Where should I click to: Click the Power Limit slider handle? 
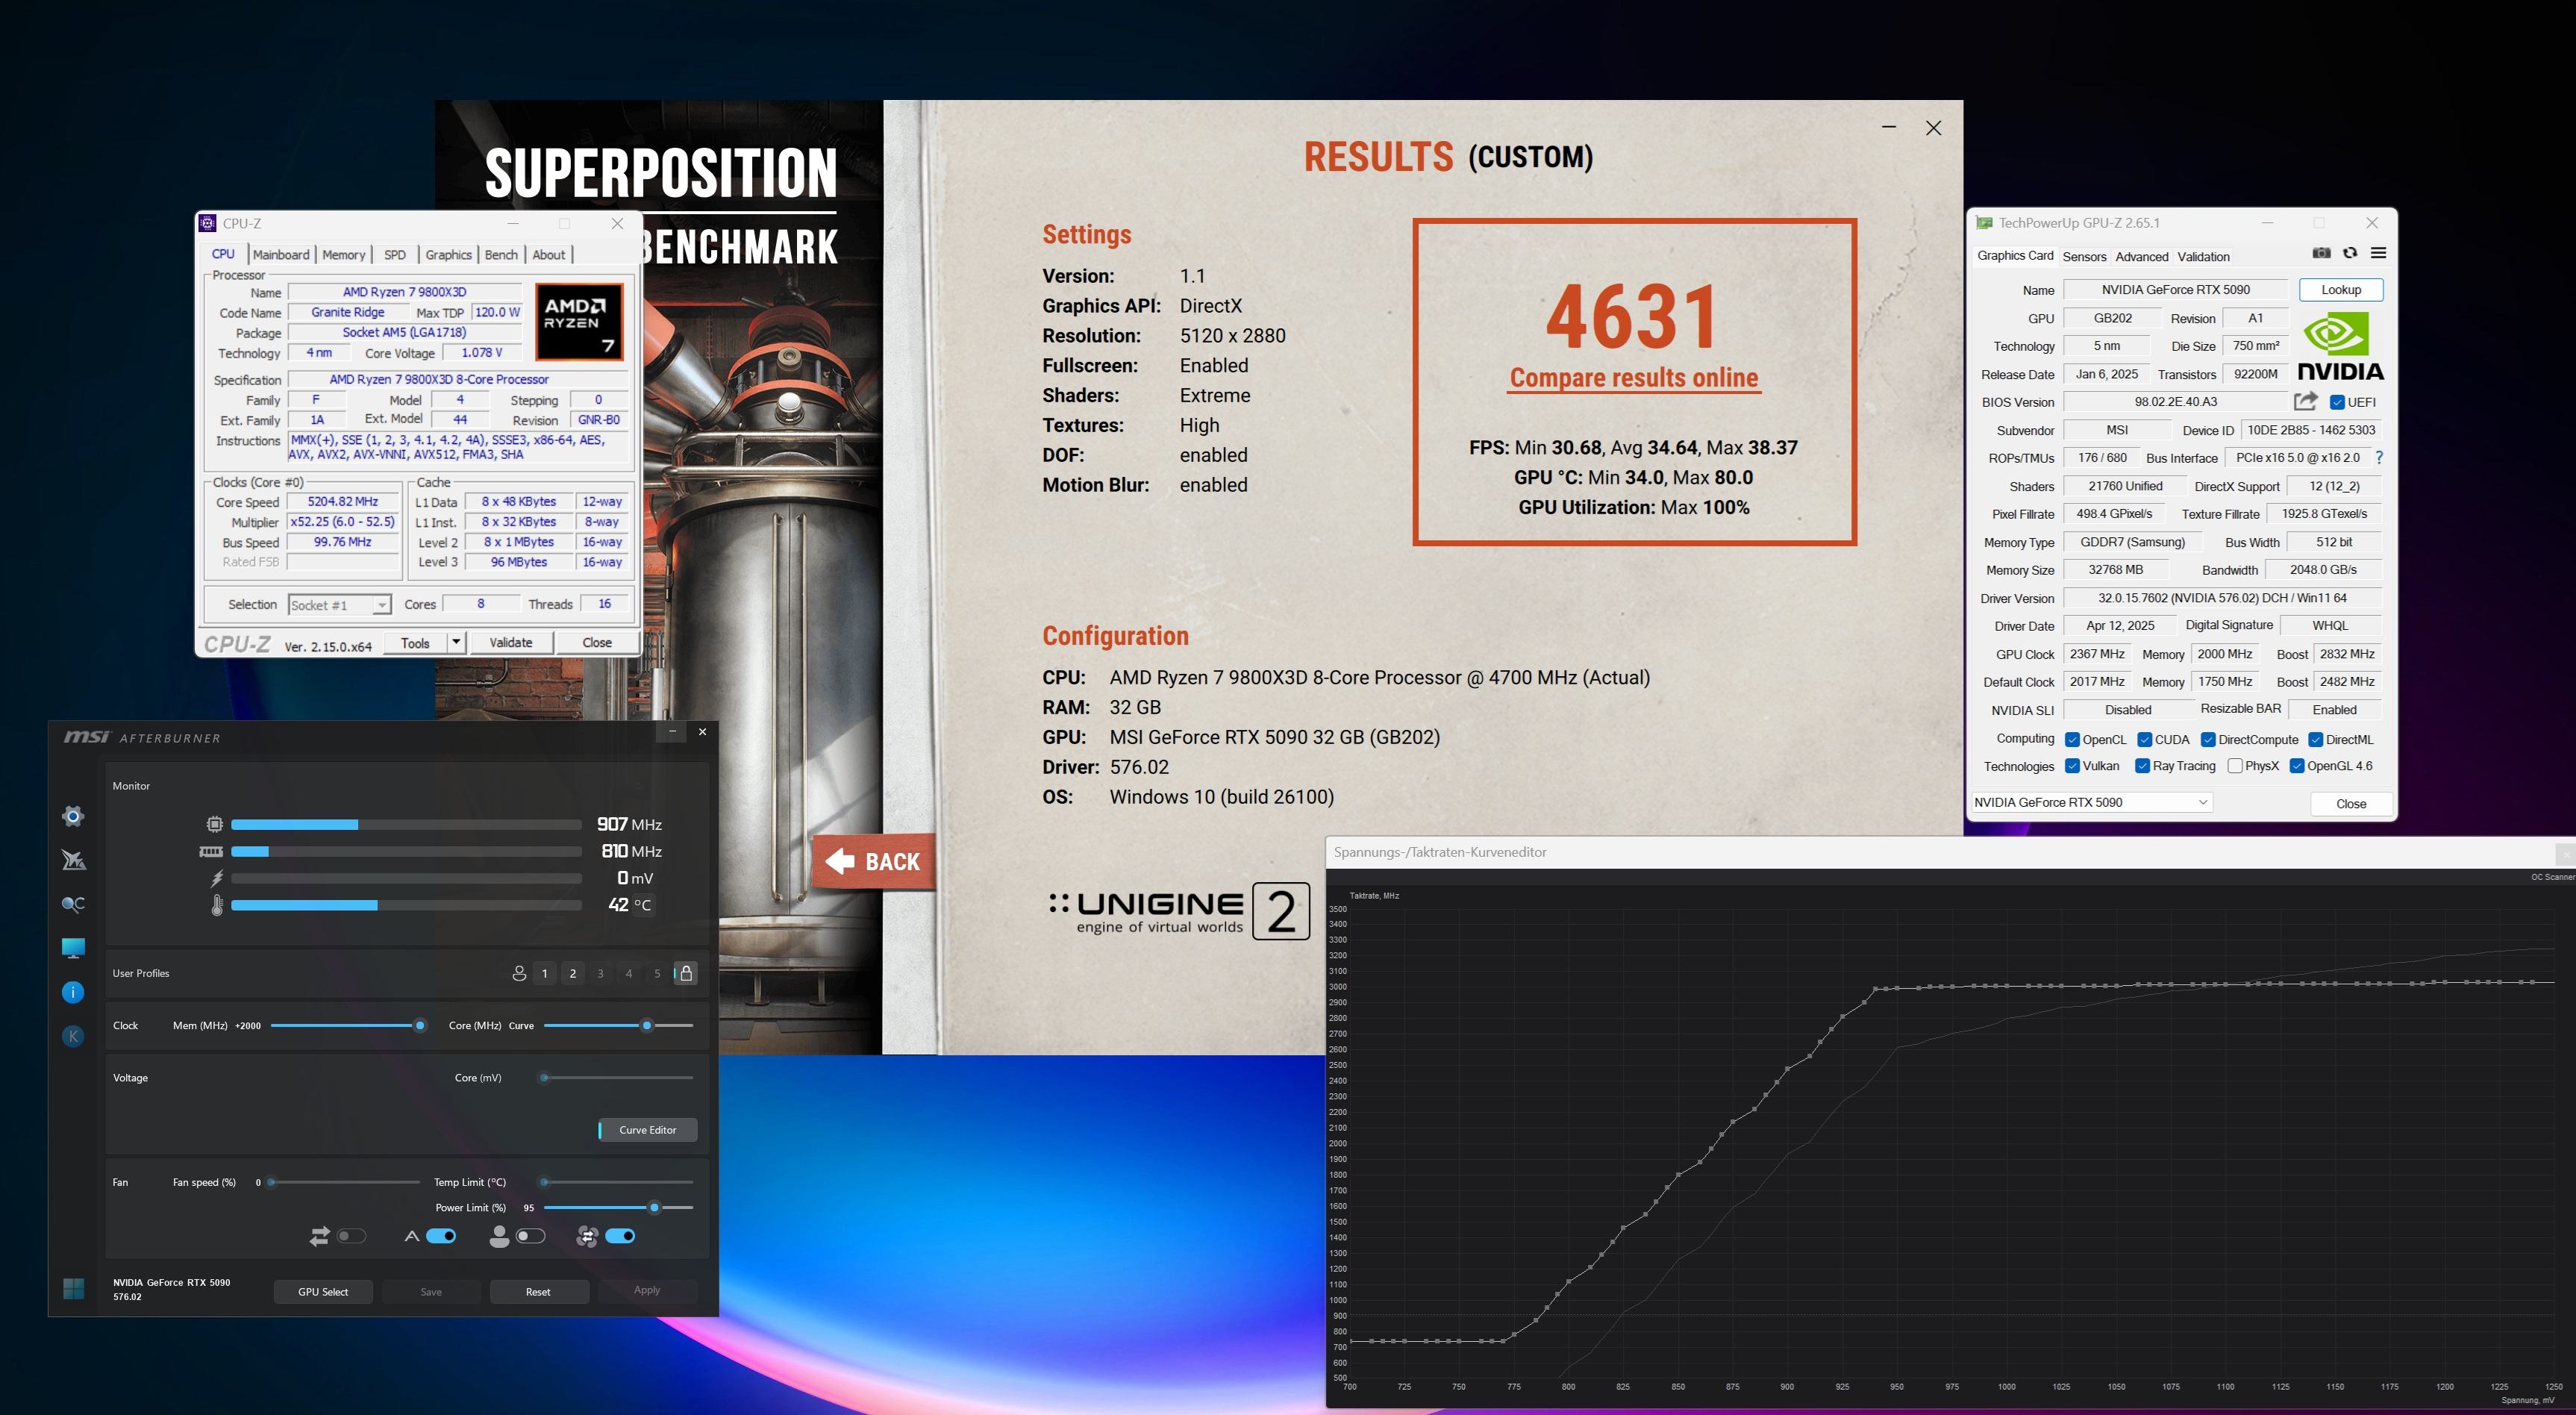[x=655, y=1208]
